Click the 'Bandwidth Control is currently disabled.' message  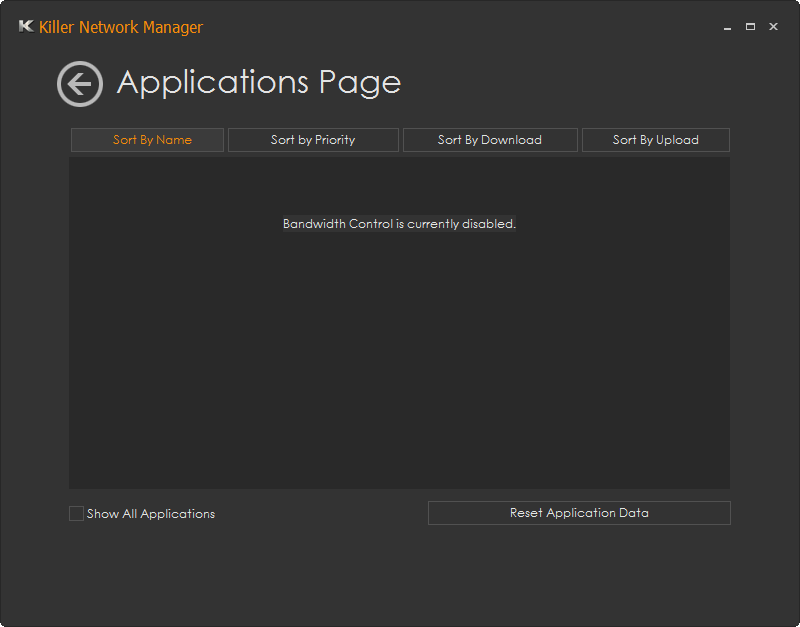coord(399,224)
